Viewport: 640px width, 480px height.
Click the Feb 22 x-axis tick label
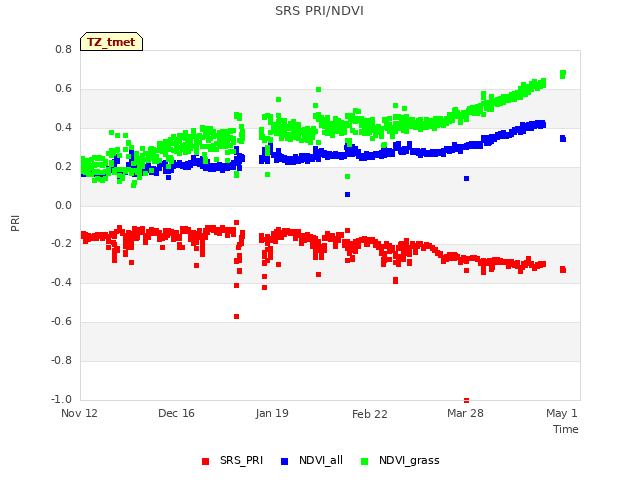369,414
